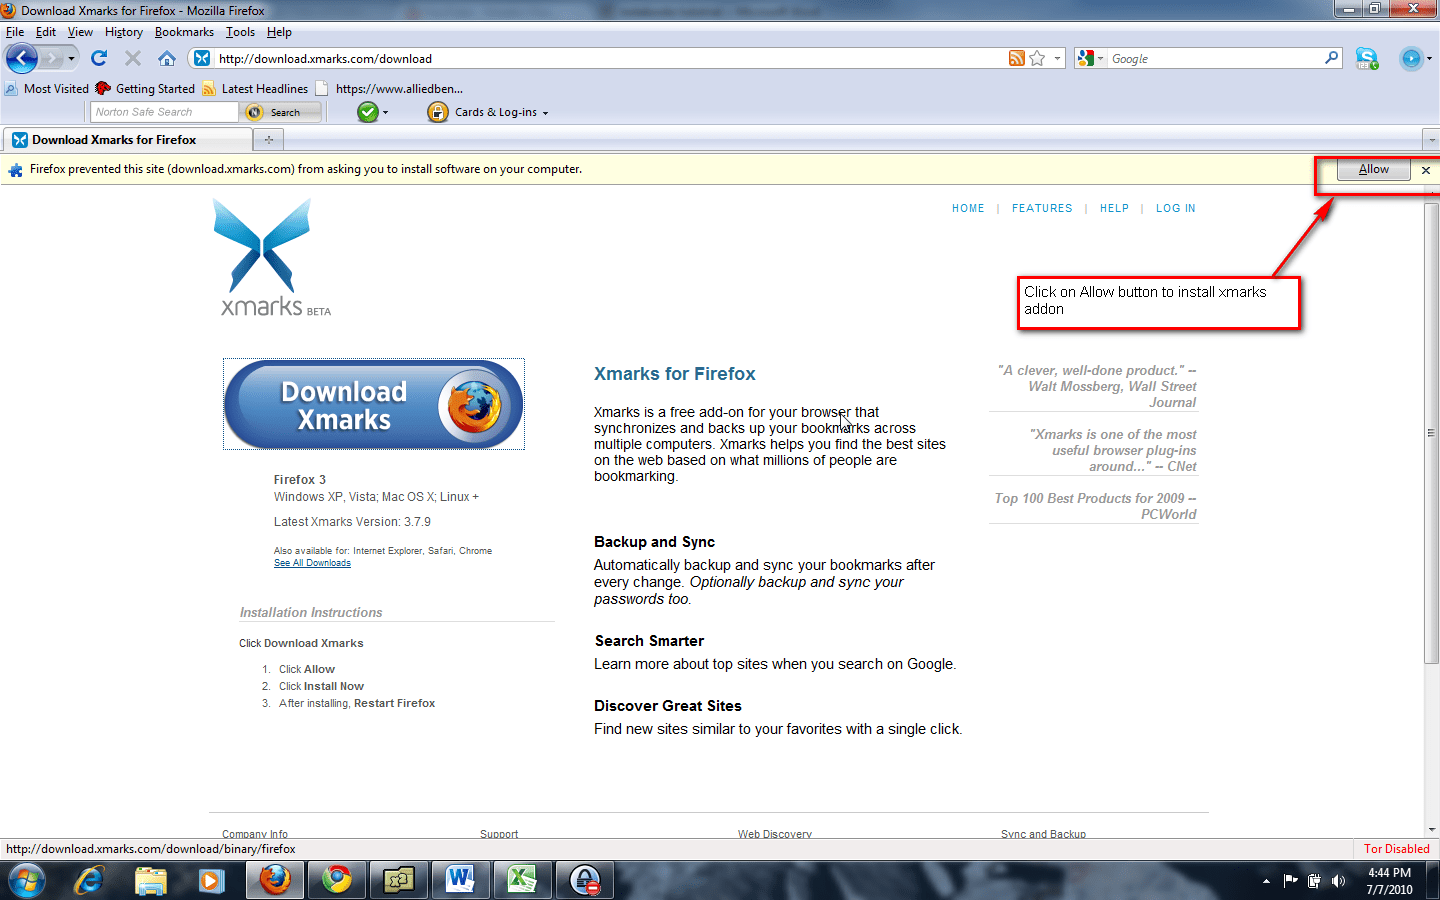
Task: Click the HOME link on Xmarks page
Action: (x=968, y=209)
